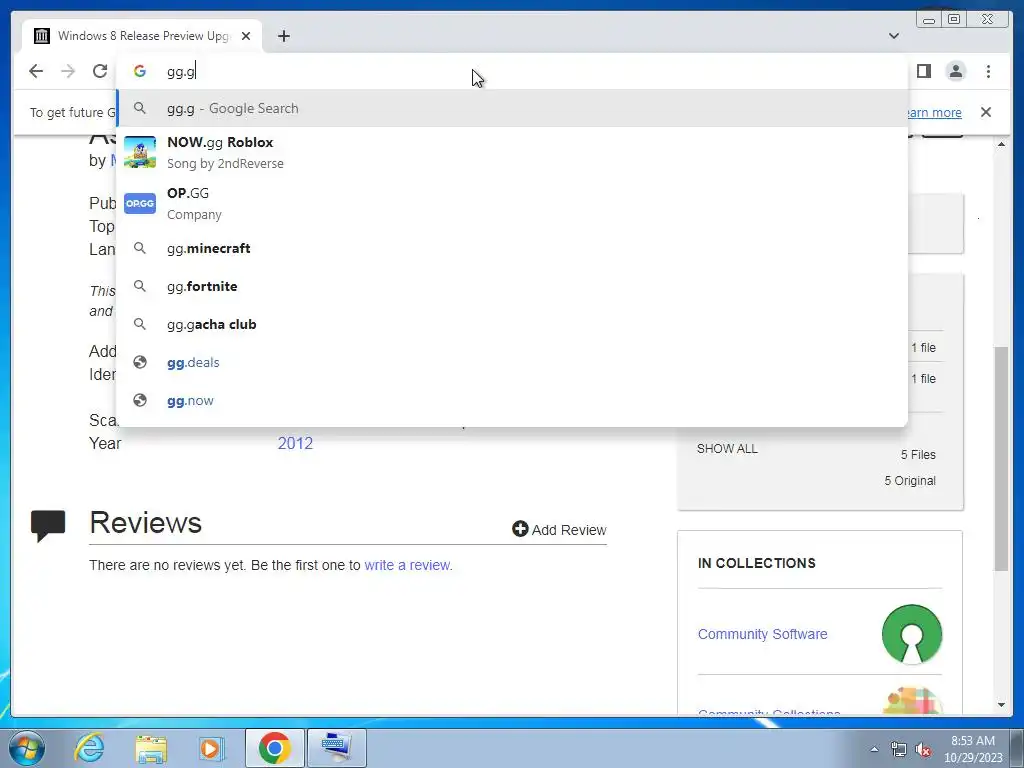Image resolution: width=1024 pixels, height=768 pixels.
Task: Click the Add Review button
Action: click(559, 530)
